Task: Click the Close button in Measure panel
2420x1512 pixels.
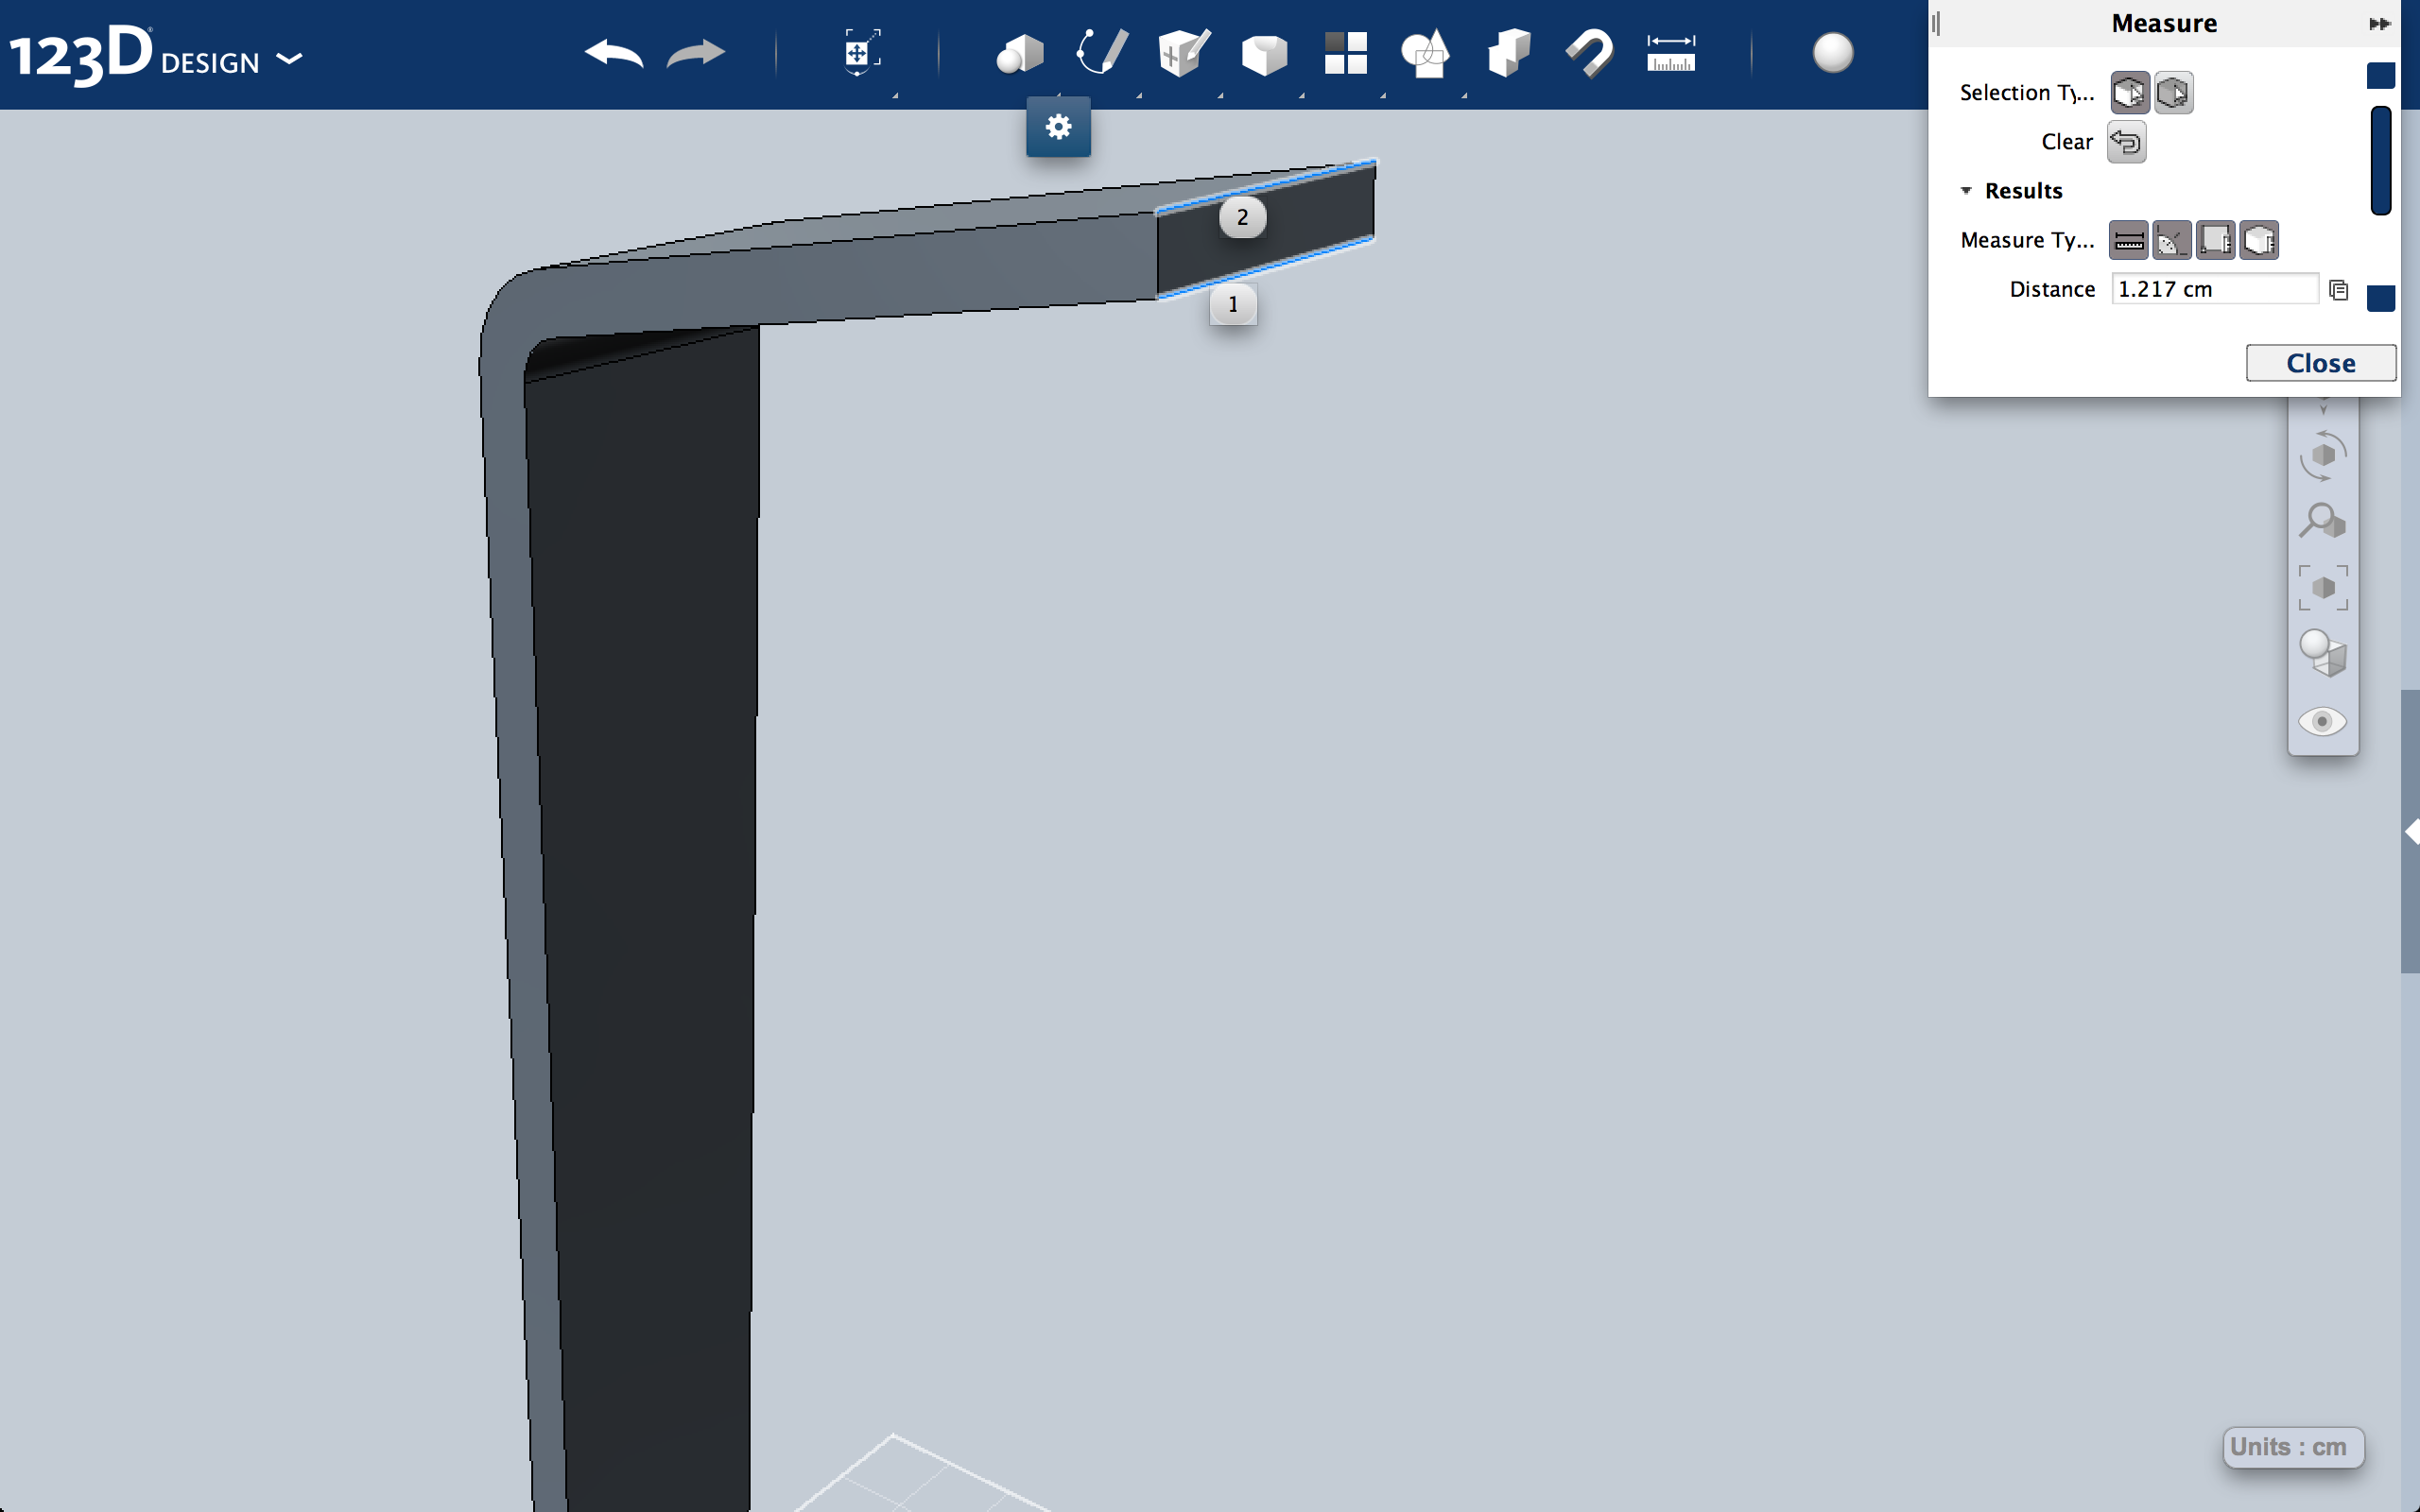Action: click(2319, 362)
